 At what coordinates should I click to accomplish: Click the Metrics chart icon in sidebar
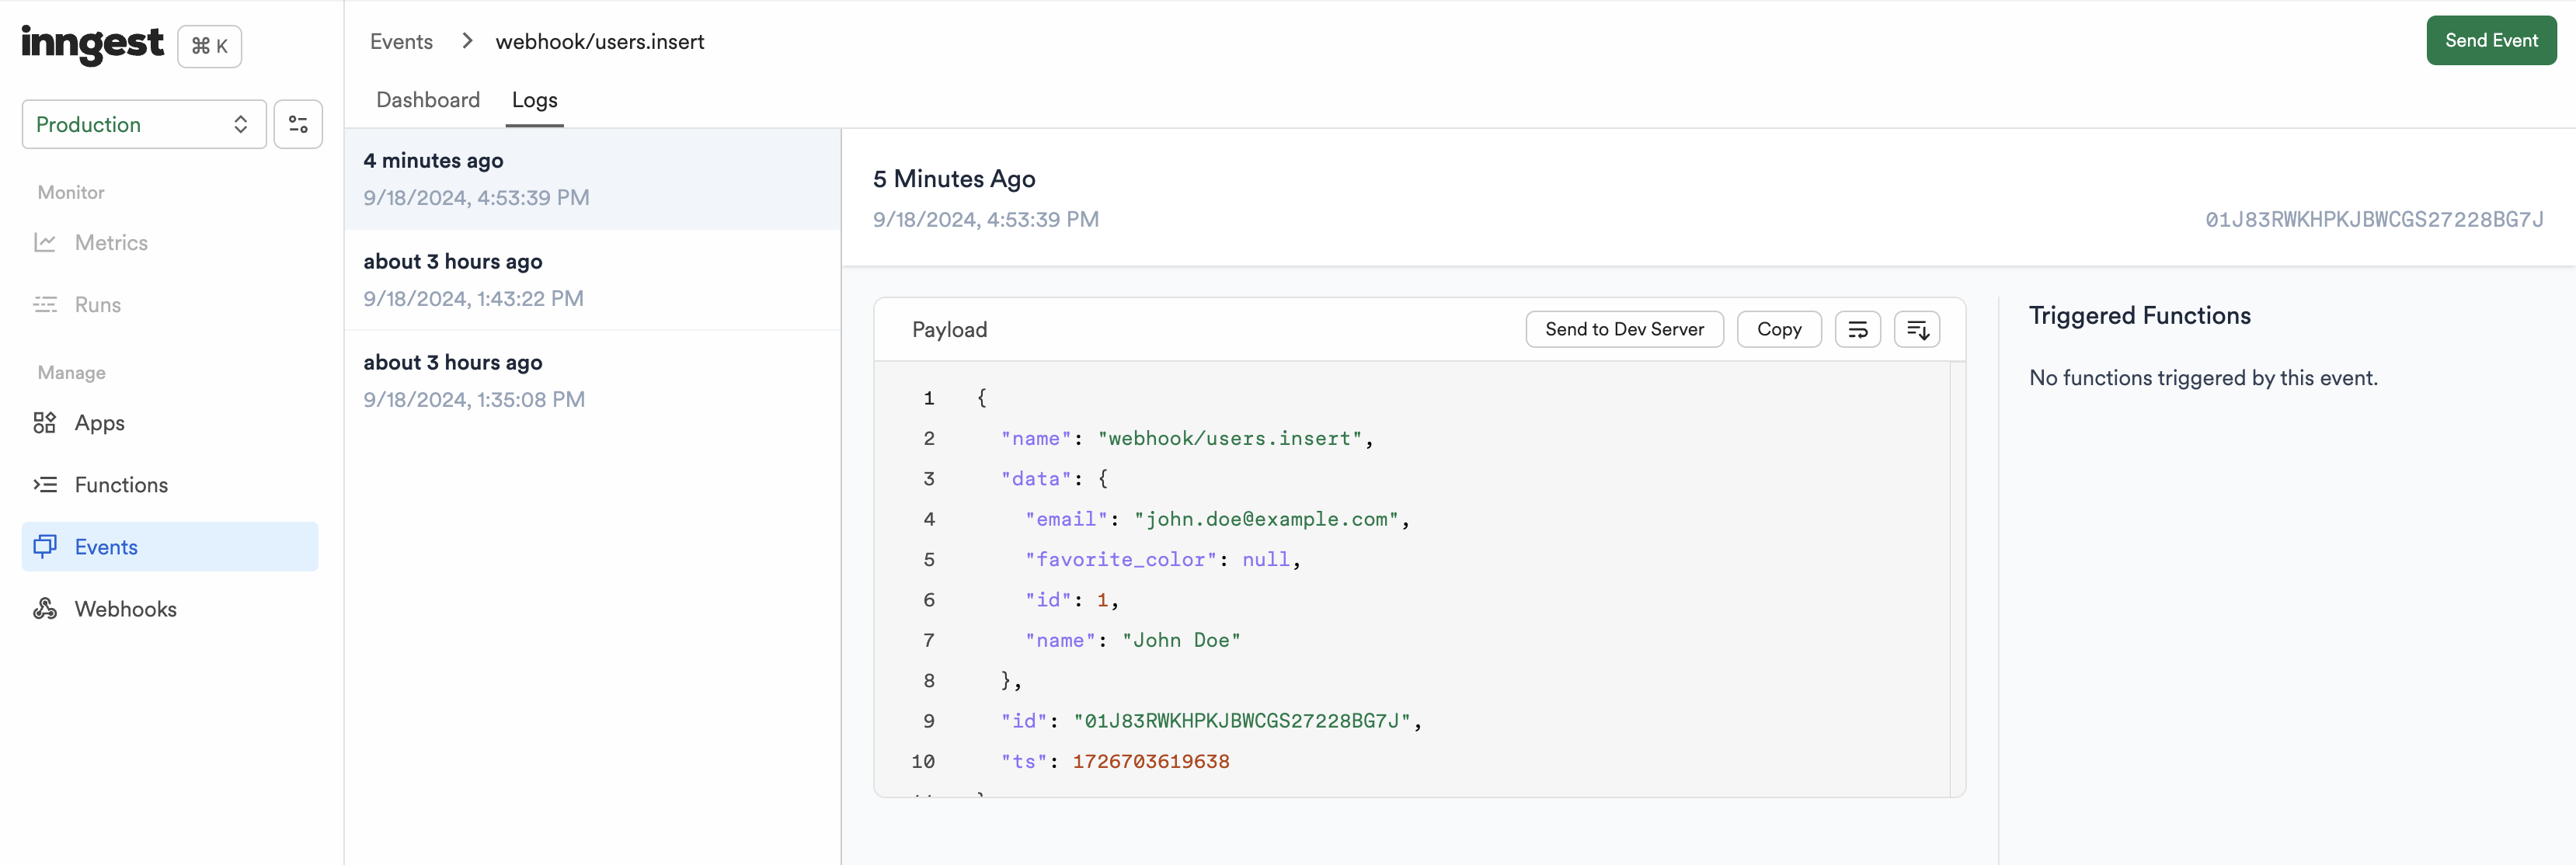(45, 242)
